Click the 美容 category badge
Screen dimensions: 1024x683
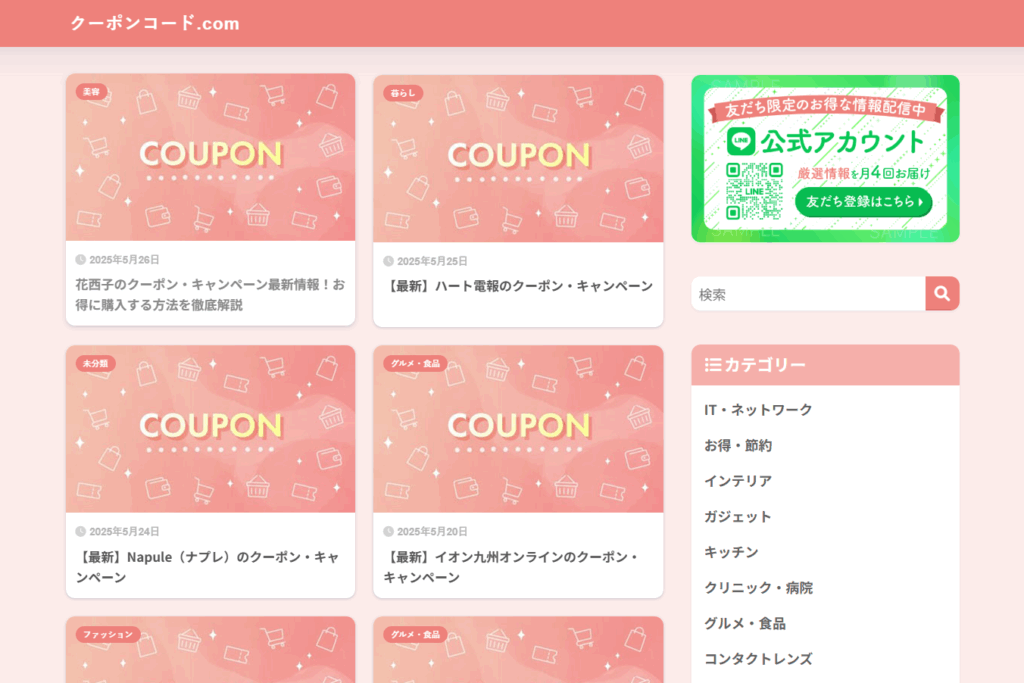91,92
